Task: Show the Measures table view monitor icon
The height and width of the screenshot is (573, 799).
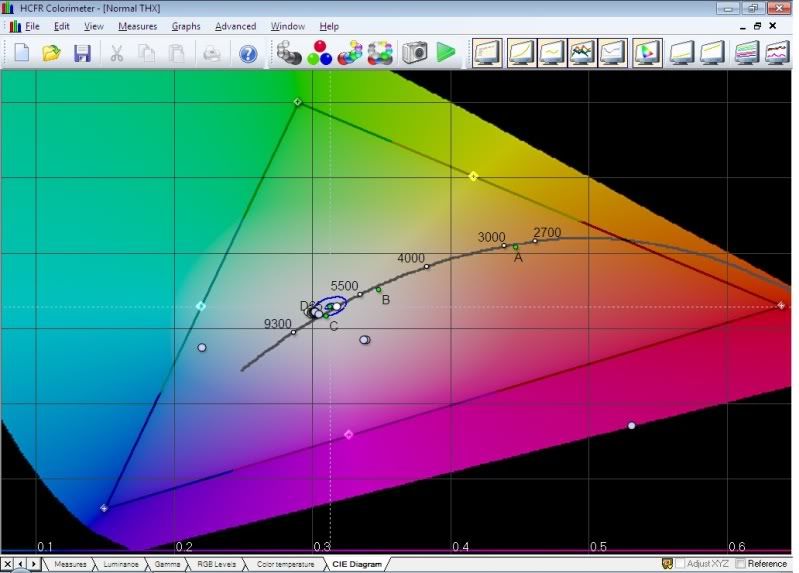Action: (x=487, y=53)
